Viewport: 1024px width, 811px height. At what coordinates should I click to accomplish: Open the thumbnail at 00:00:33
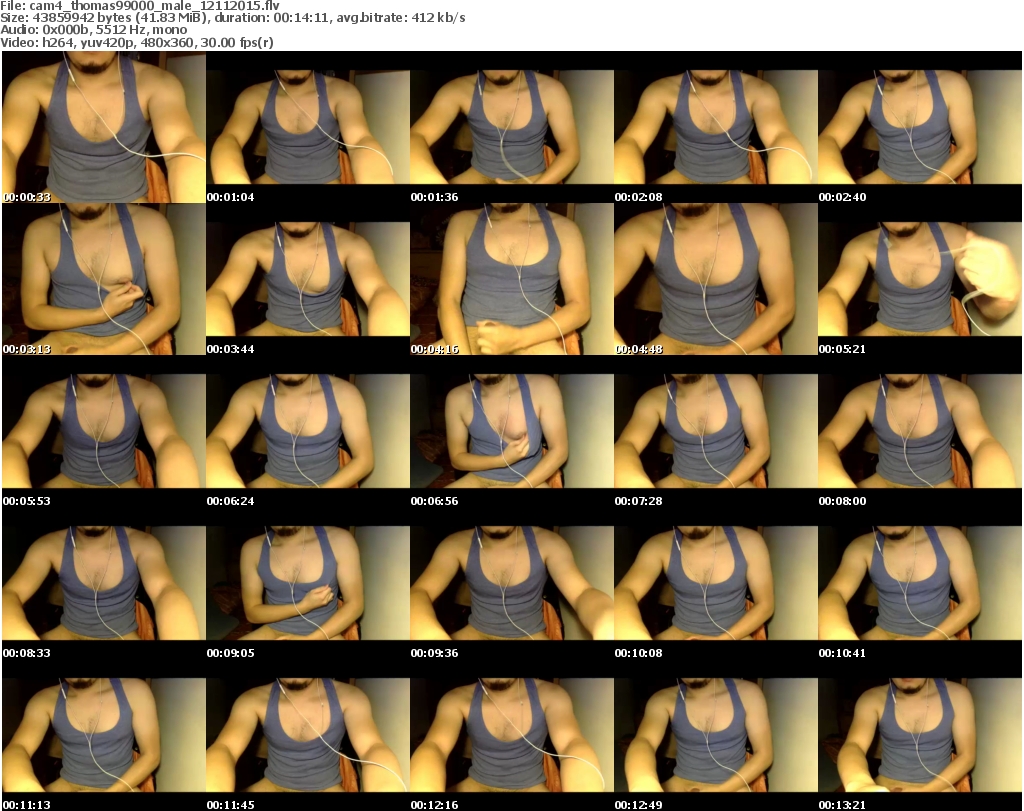(104, 127)
